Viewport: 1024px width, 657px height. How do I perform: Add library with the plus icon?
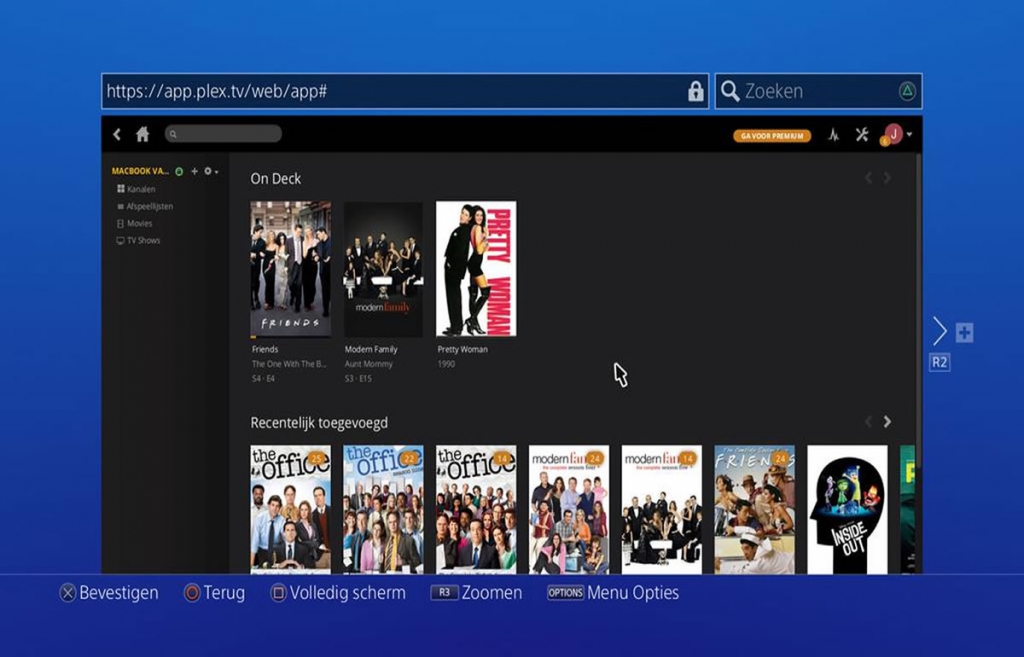tap(194, 171)
